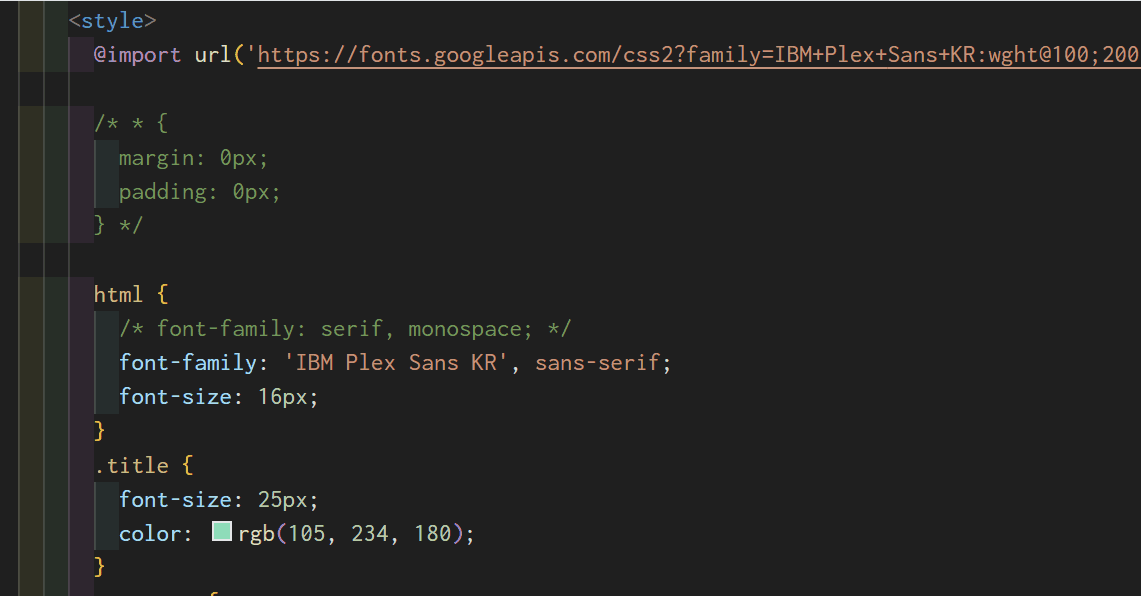The width and height of the screenshot is (1141, 596).
Task: Click the font-family property name
Action: (x=188, y=362)
